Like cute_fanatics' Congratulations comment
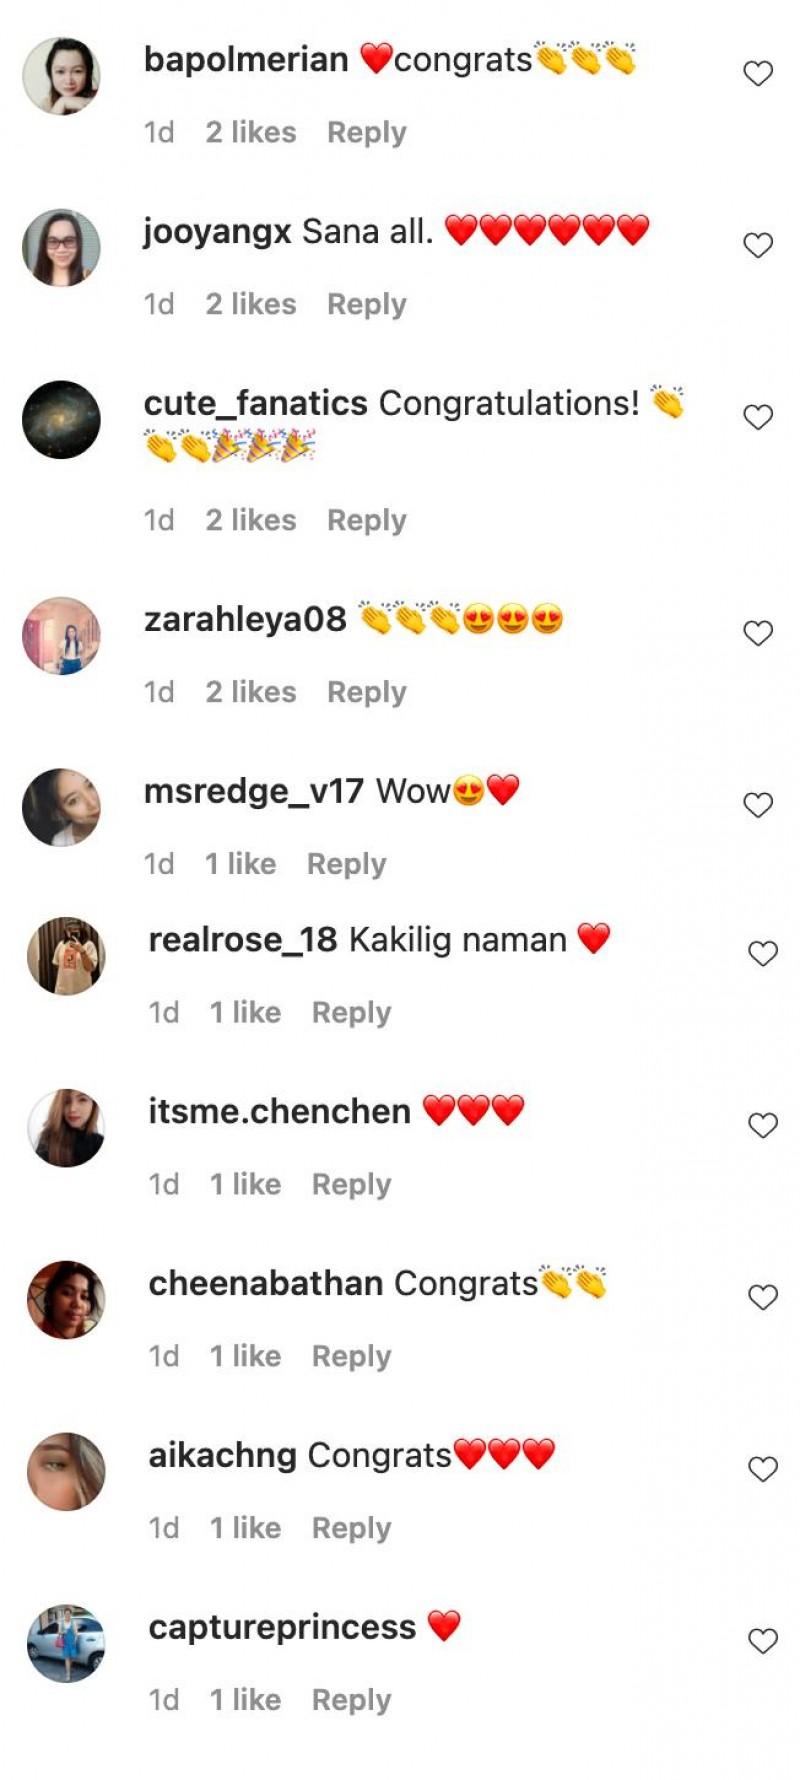Viewport: 800px width, 1780px height. click(758, 417)
